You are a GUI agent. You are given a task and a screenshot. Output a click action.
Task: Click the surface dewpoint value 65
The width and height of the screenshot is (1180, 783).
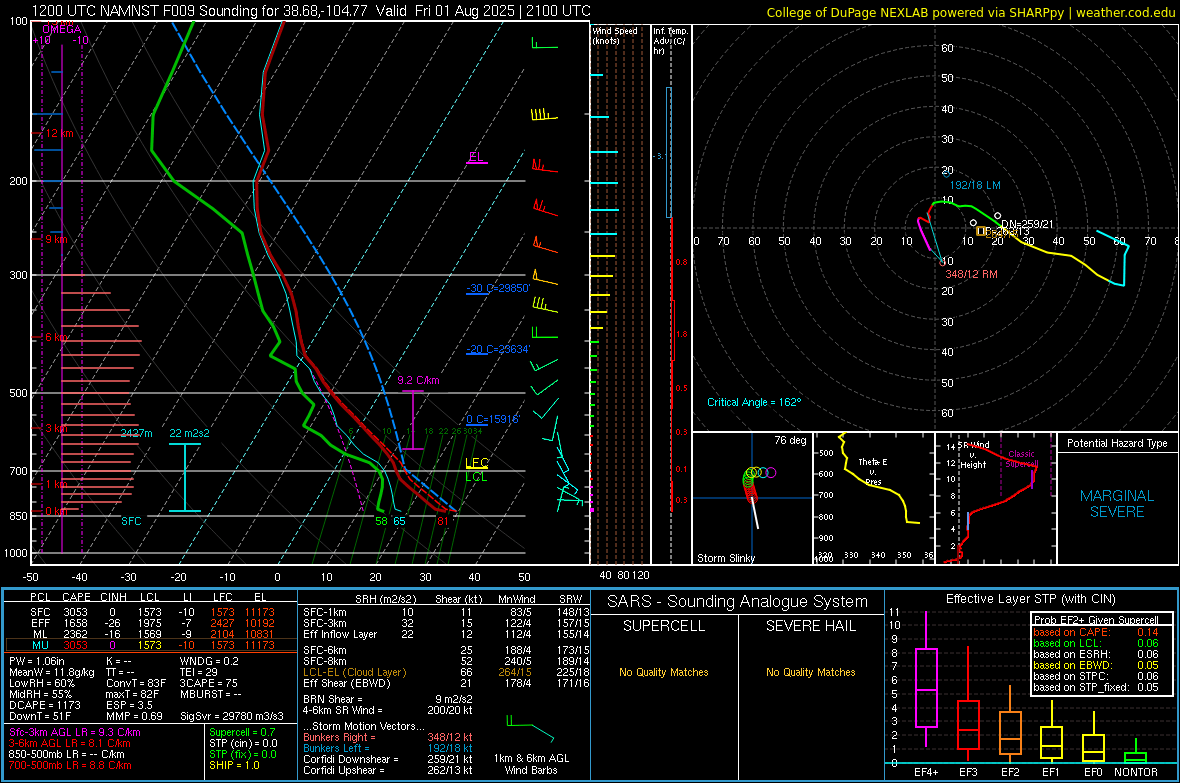[x=399, y=521]
